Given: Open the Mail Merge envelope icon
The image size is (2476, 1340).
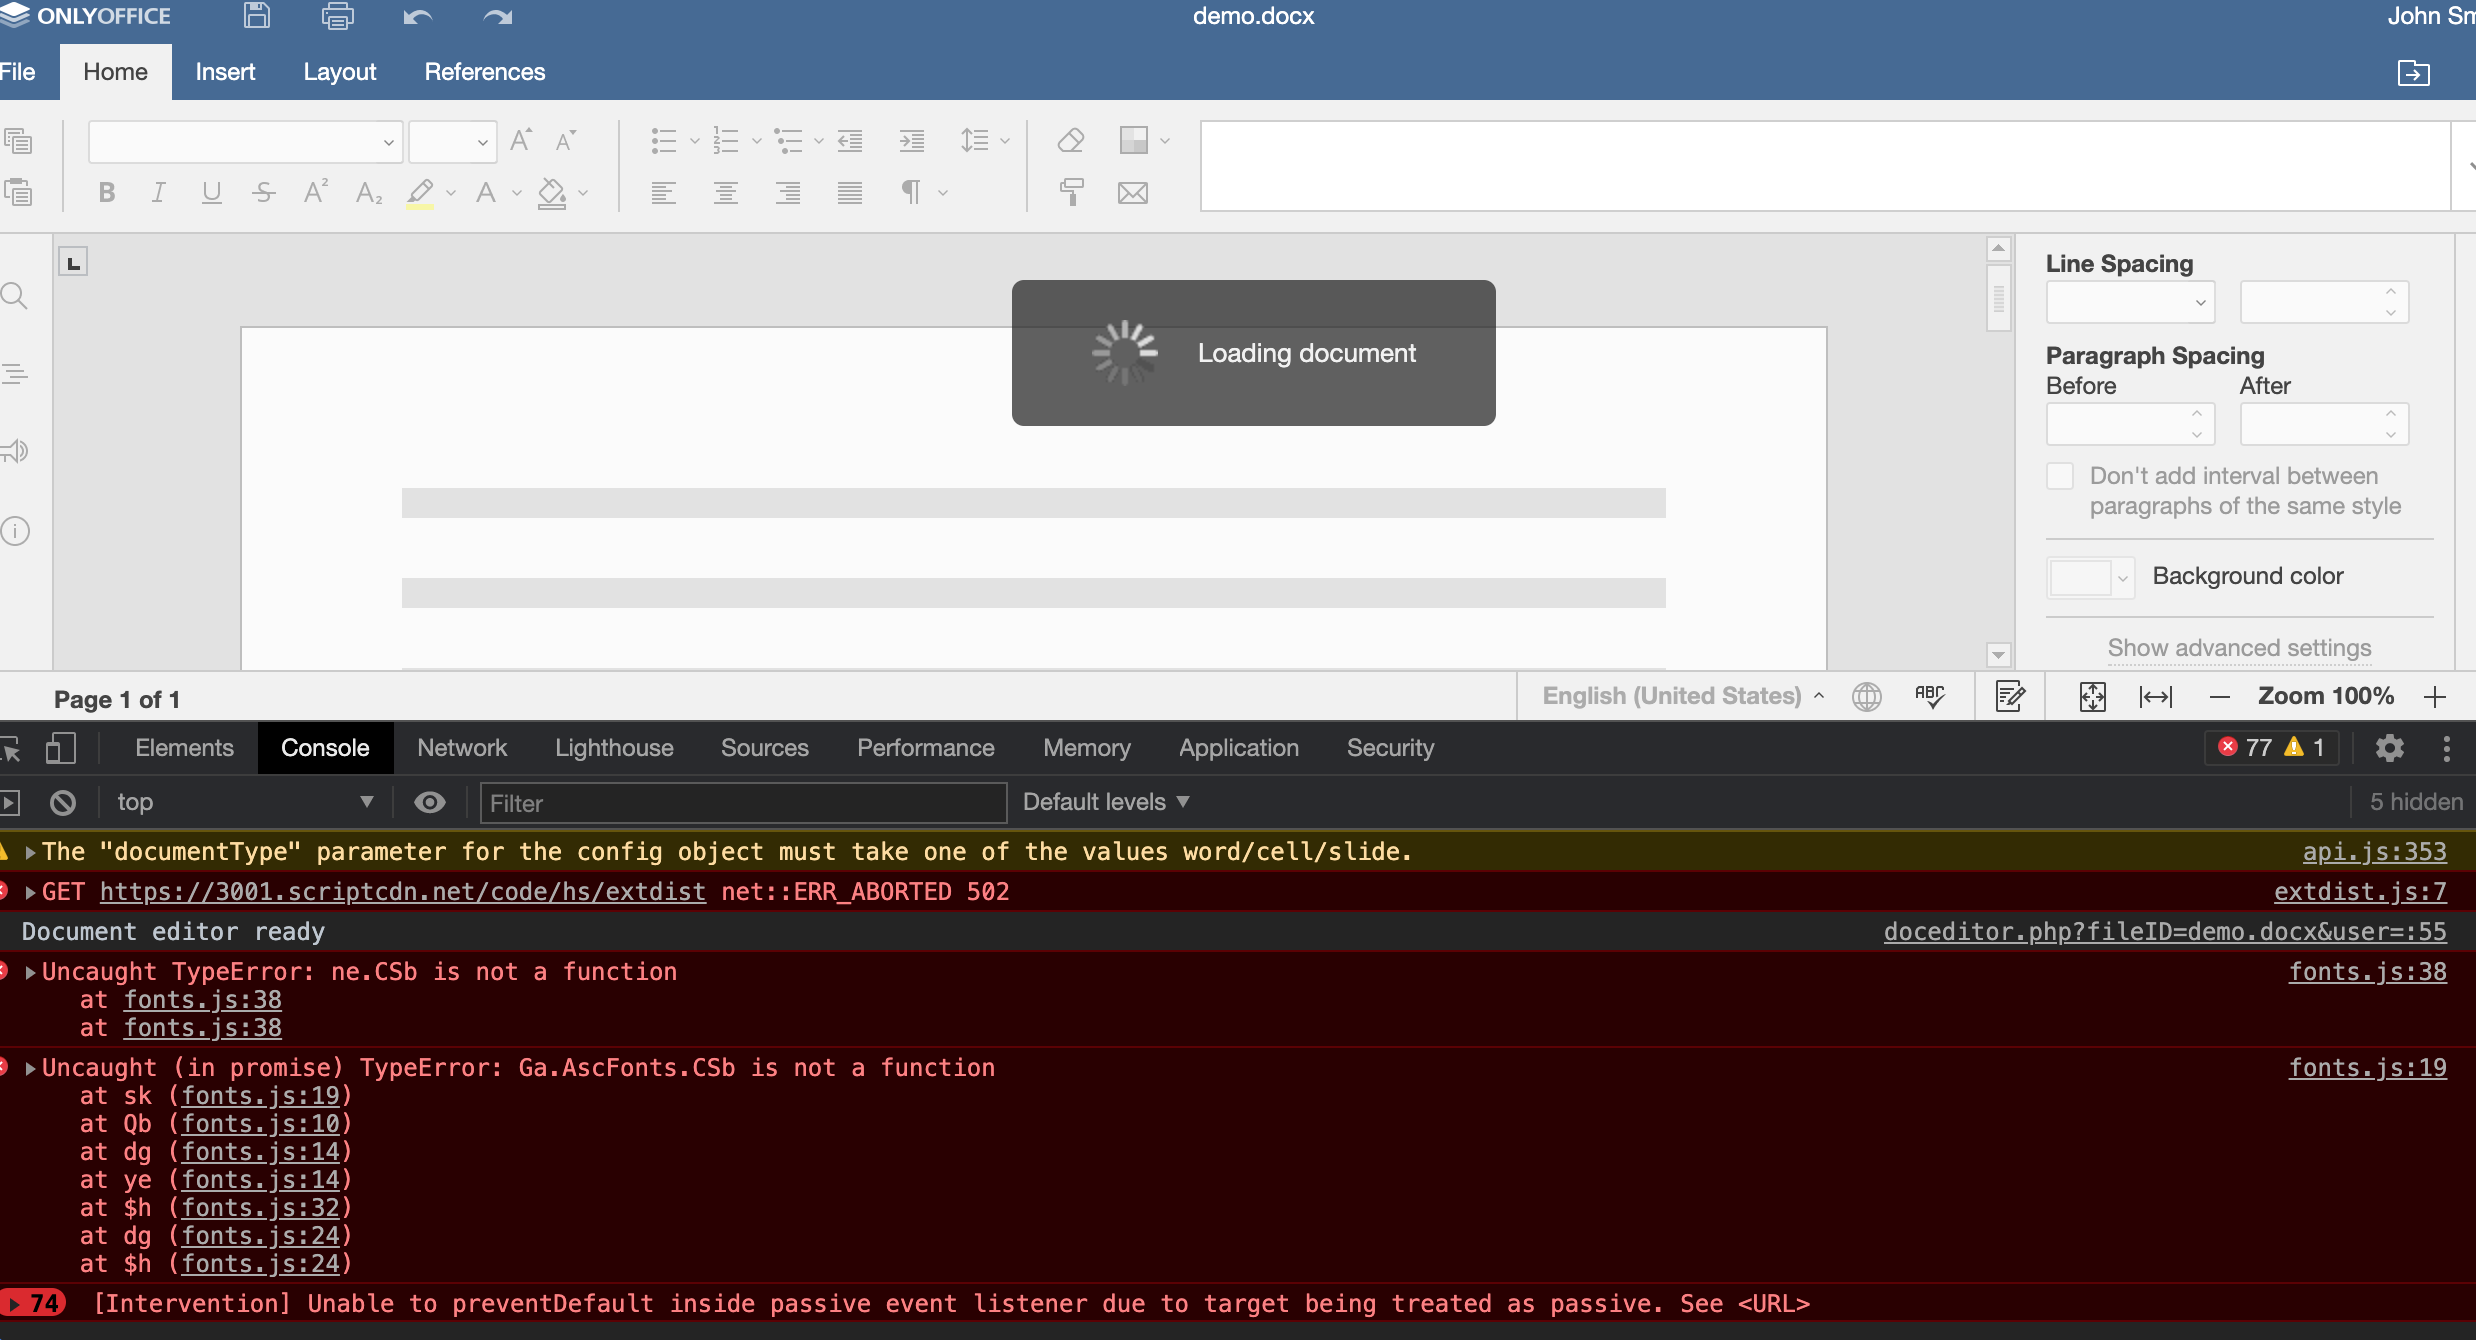Looking at the screenshot, I should click(1133, 192).
